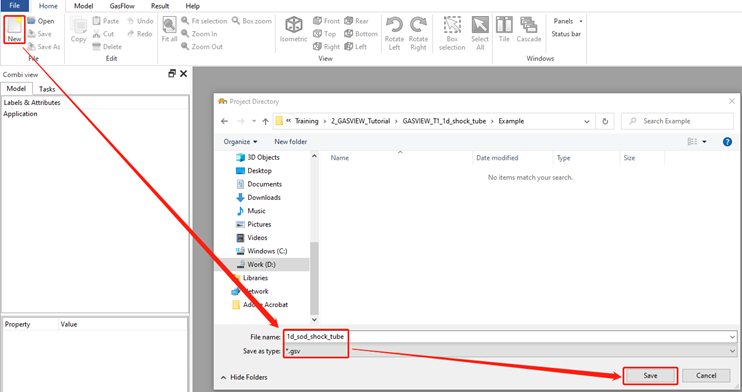
Task: Switch to Isometric view
Action: pyautogui.click(x=293, y=29)
